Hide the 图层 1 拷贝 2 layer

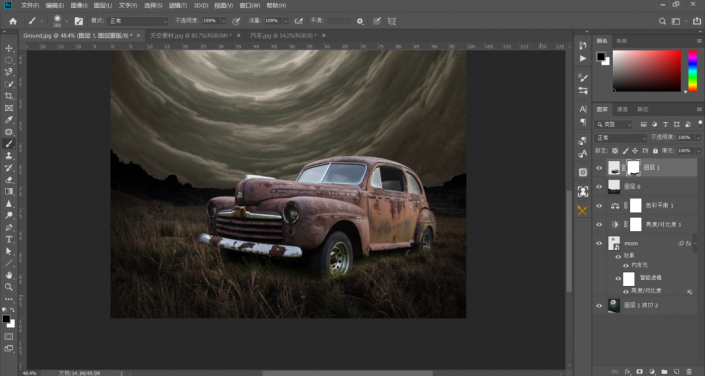(x=599, y=305)
